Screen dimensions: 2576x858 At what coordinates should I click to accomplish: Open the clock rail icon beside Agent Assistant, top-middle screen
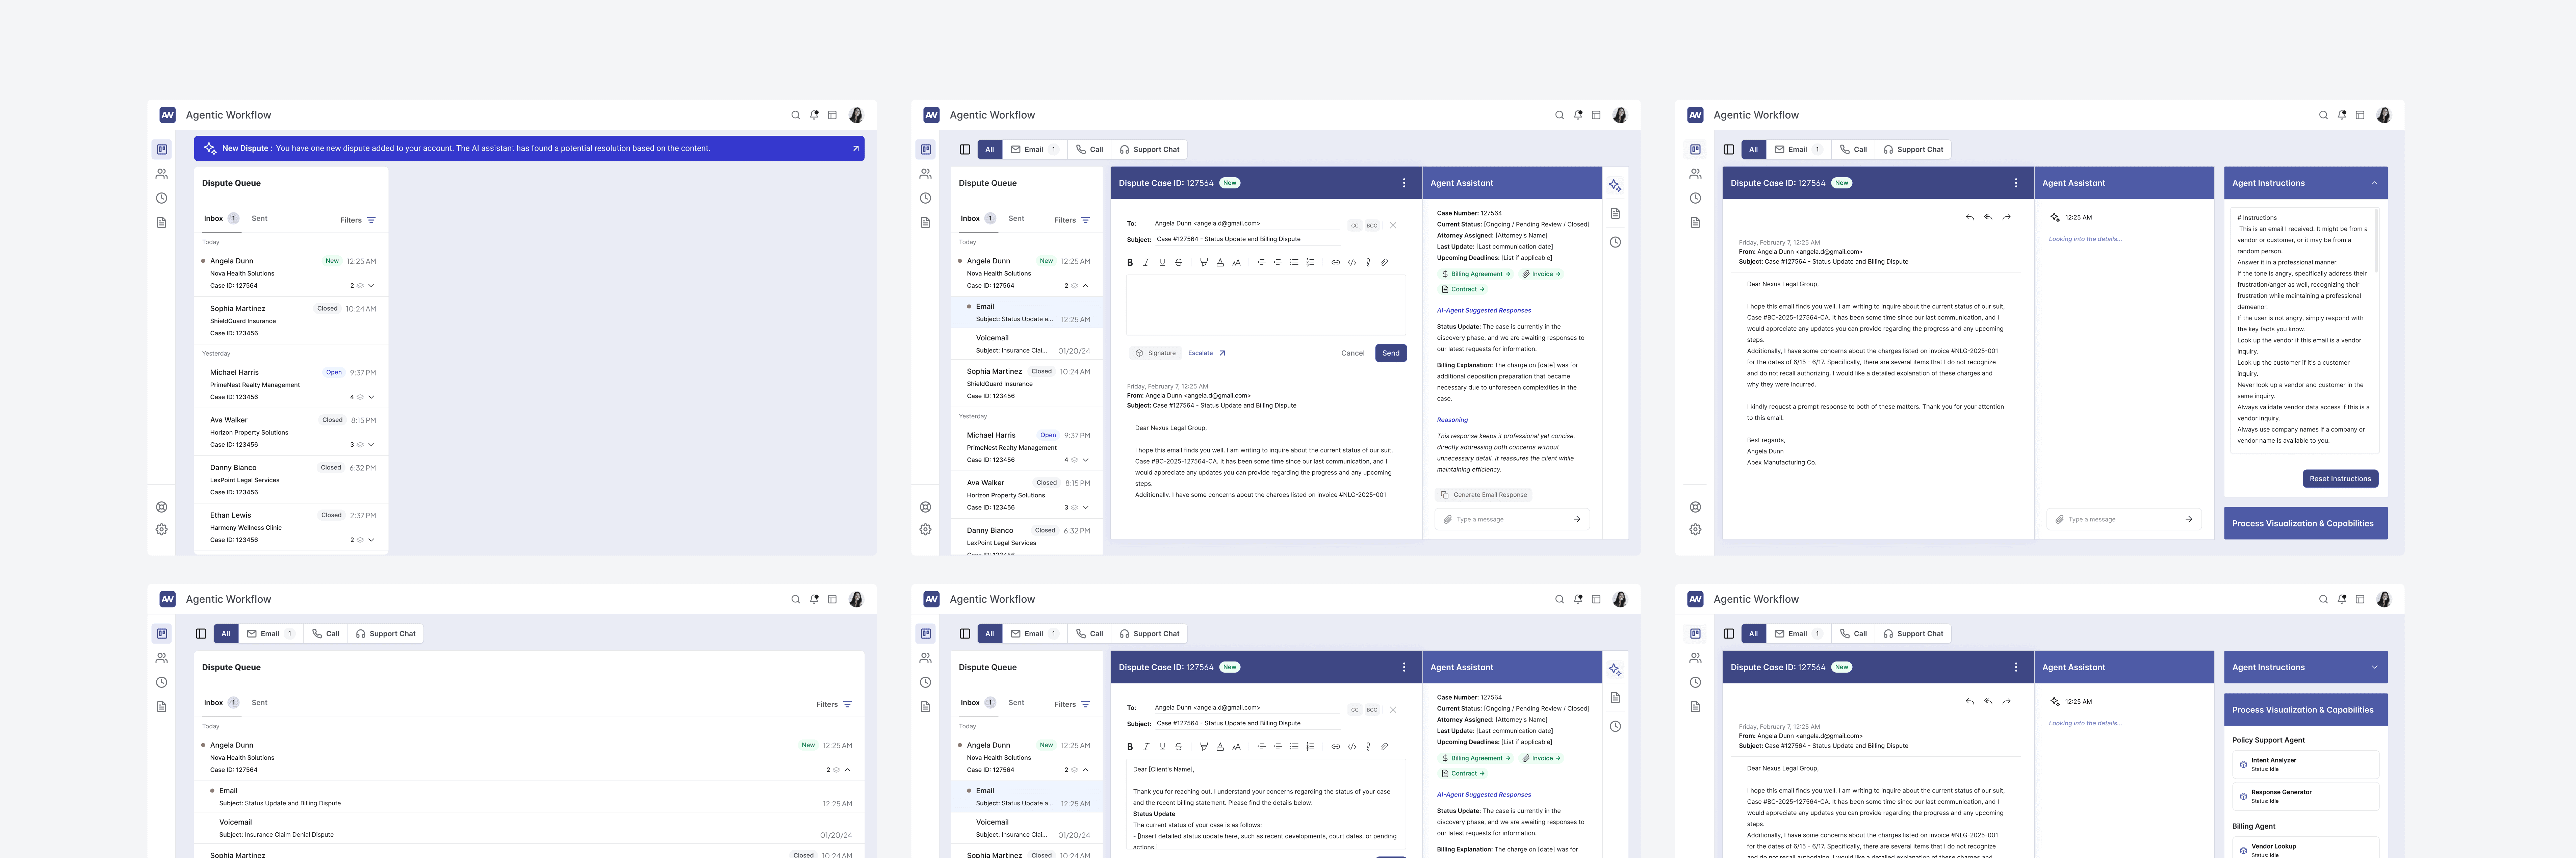tap(1615, 242)
